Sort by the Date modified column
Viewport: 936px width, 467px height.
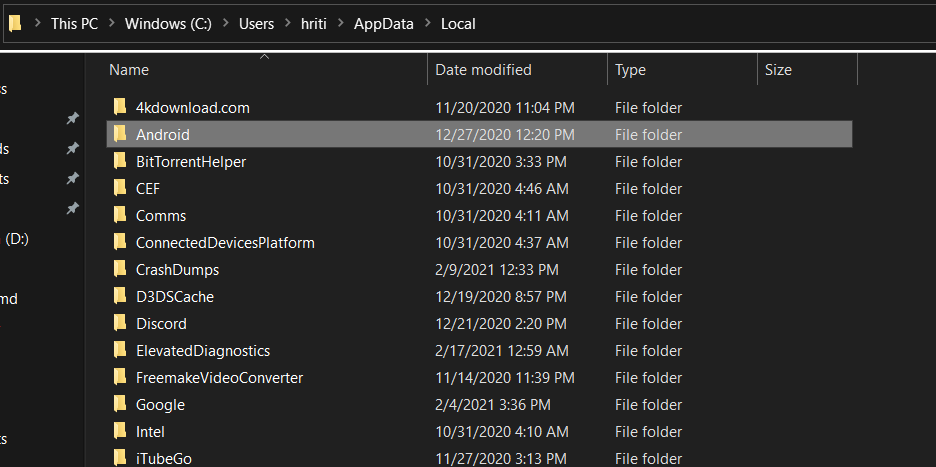(483, 70)
